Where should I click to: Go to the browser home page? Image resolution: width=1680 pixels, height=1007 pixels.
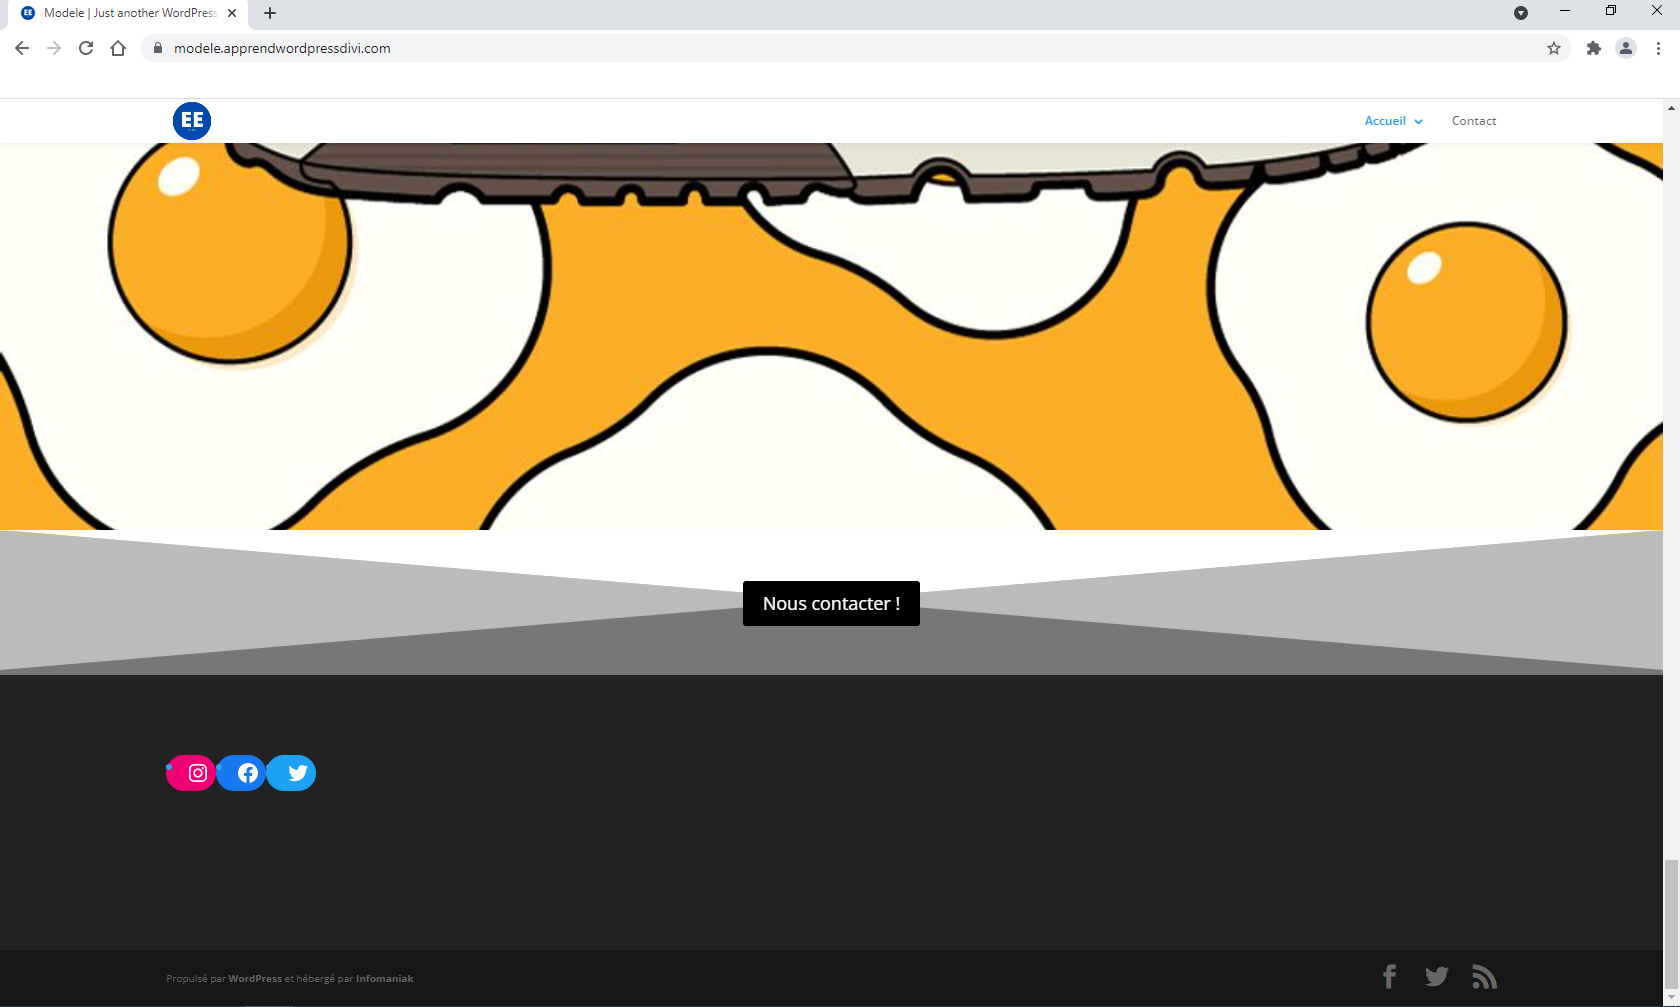tap(118, 48)
